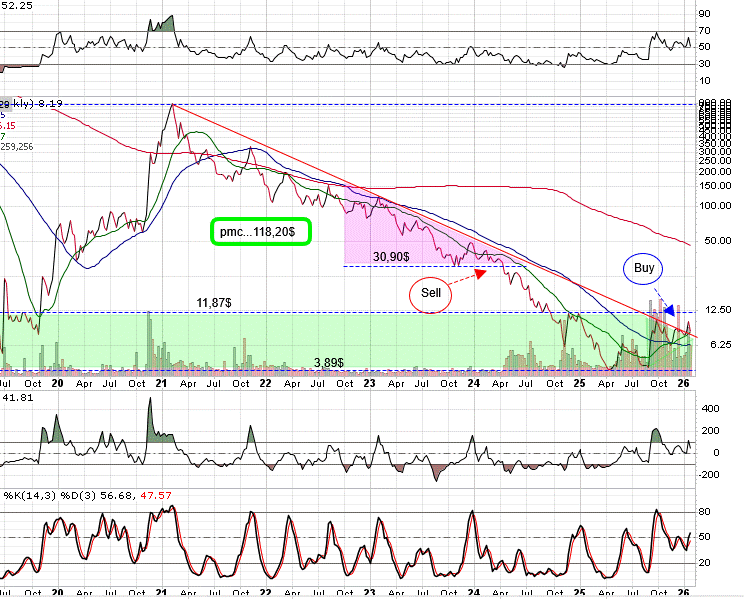Click the shaded RSI overbought peak above 70
Screen dimensions: 744x601
coord(160,22)
